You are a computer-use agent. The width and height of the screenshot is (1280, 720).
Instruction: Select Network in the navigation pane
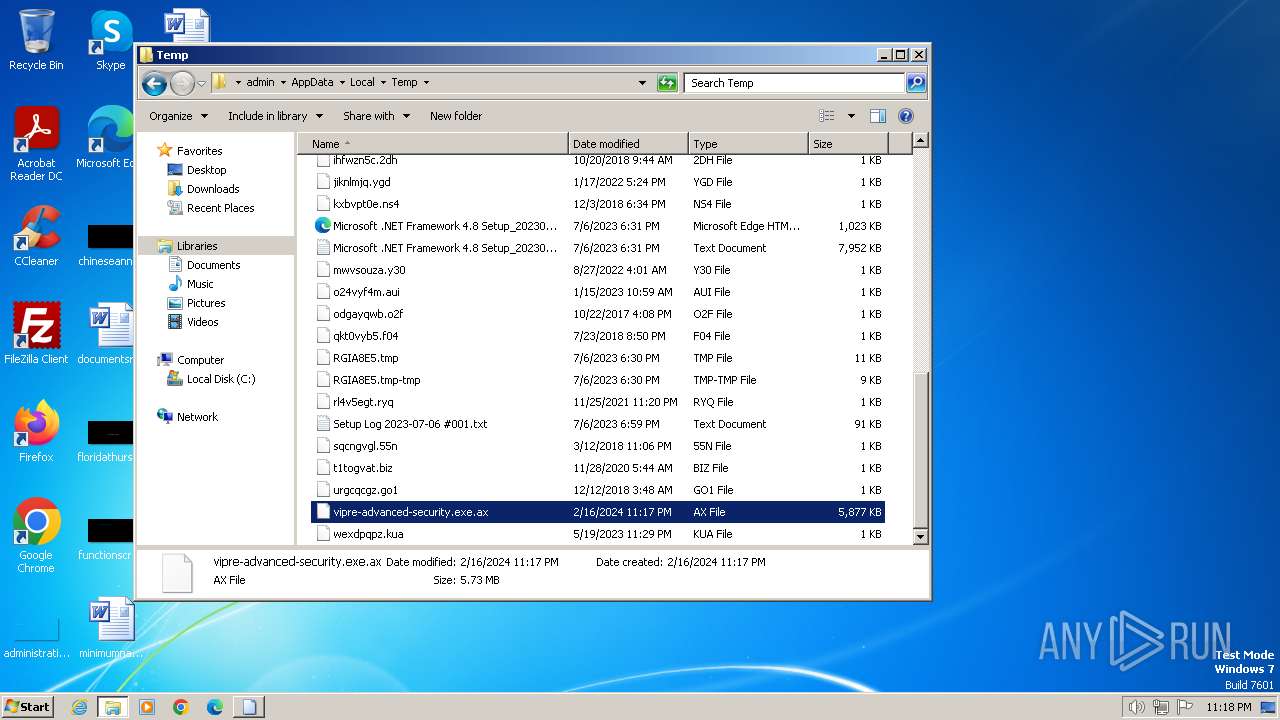197,417
